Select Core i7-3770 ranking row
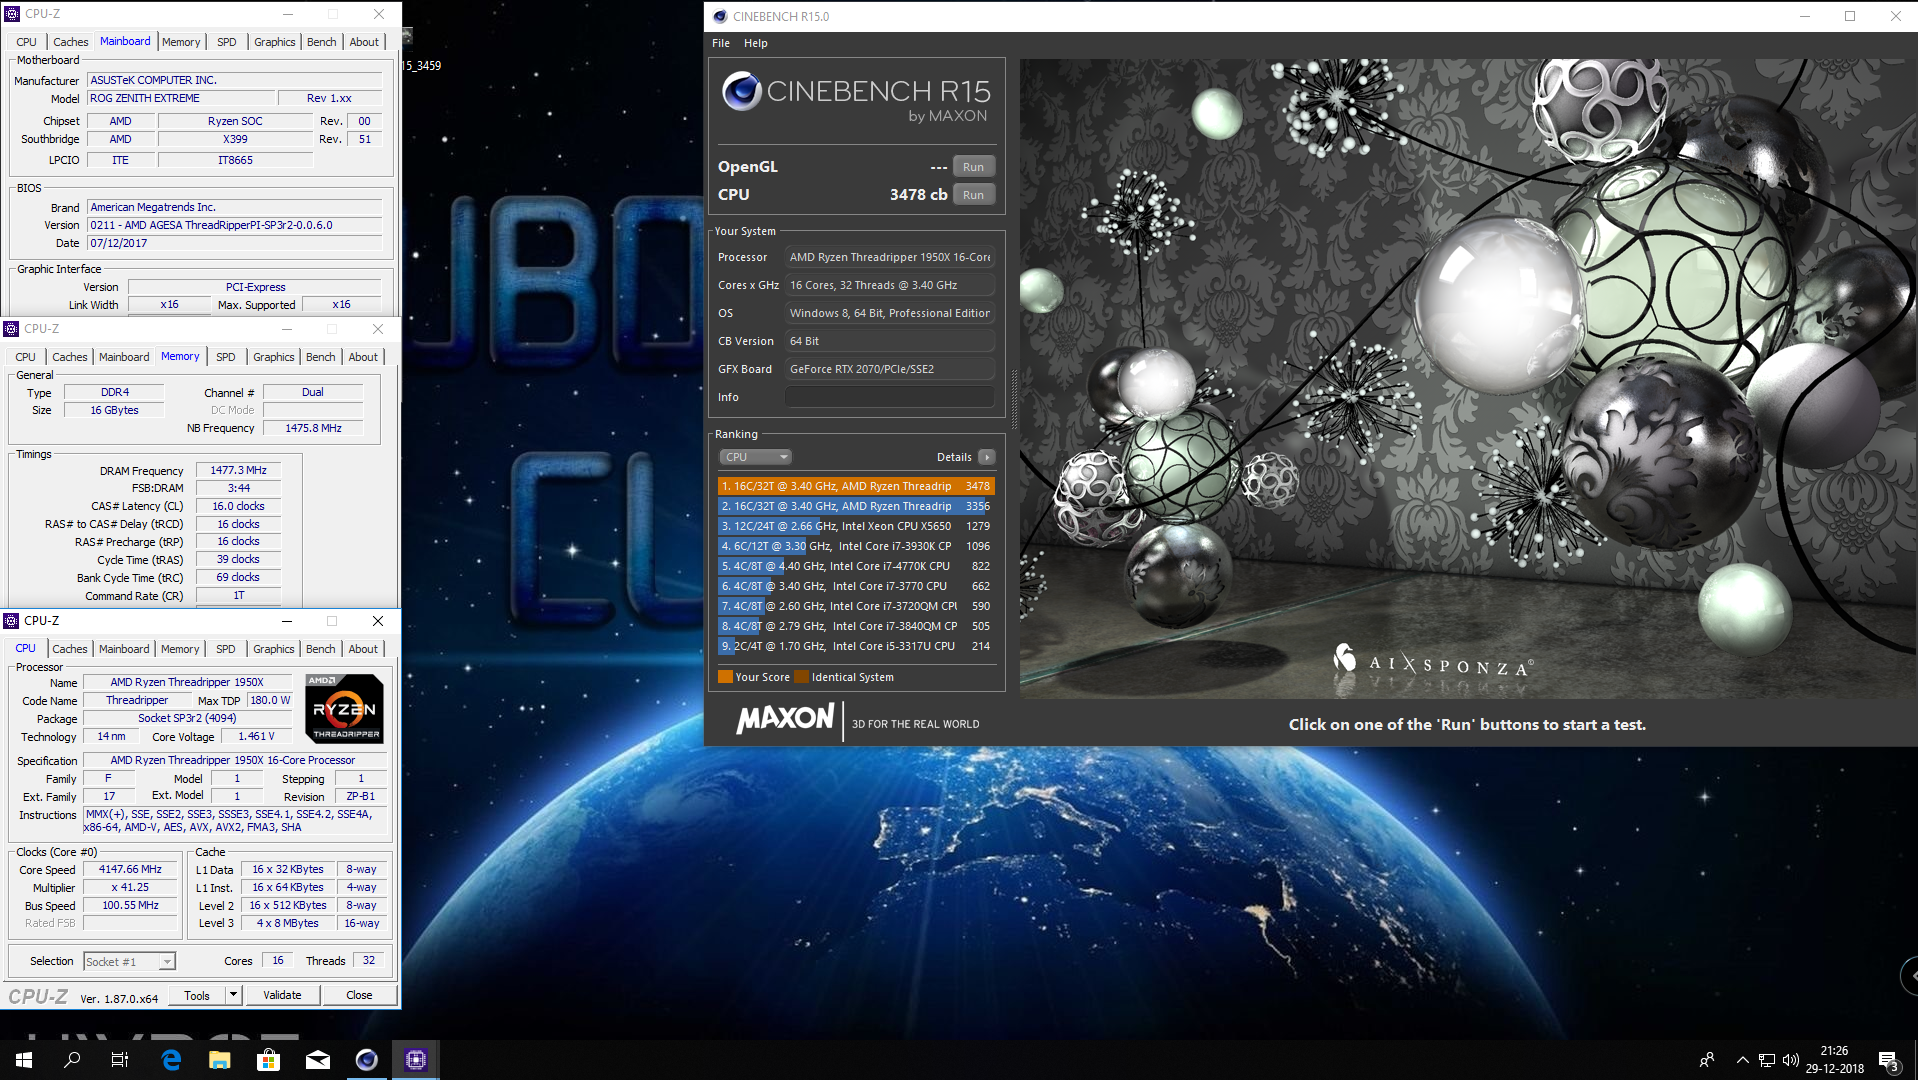Screen dimensions: 1918x1080 coord(855,586)
